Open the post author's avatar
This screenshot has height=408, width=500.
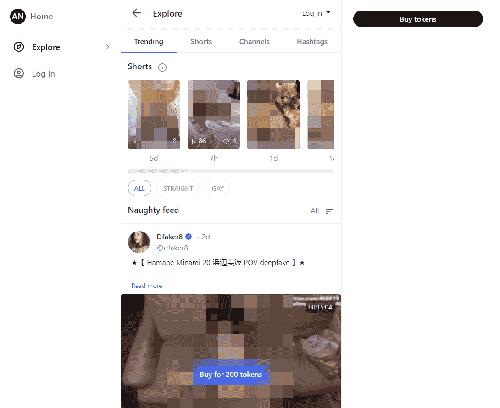click(139, 242)
